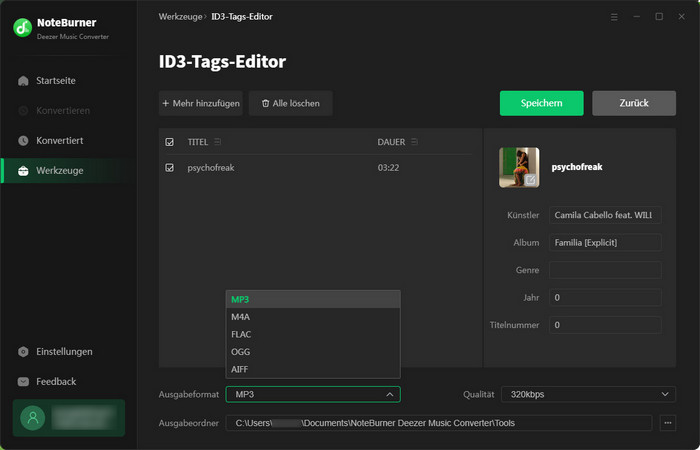Click the 03:22 duration value

[388, 168]
